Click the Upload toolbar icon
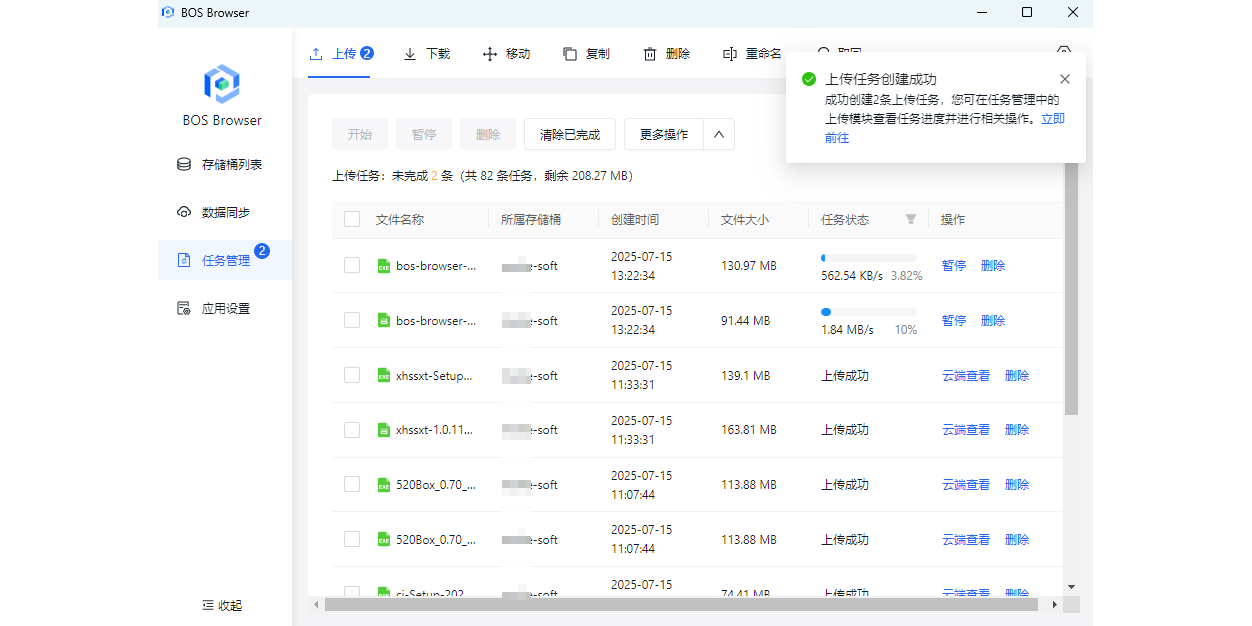The height and width of the screenshot is (626, 1252). pyautogui.click(x=316, y=54)
